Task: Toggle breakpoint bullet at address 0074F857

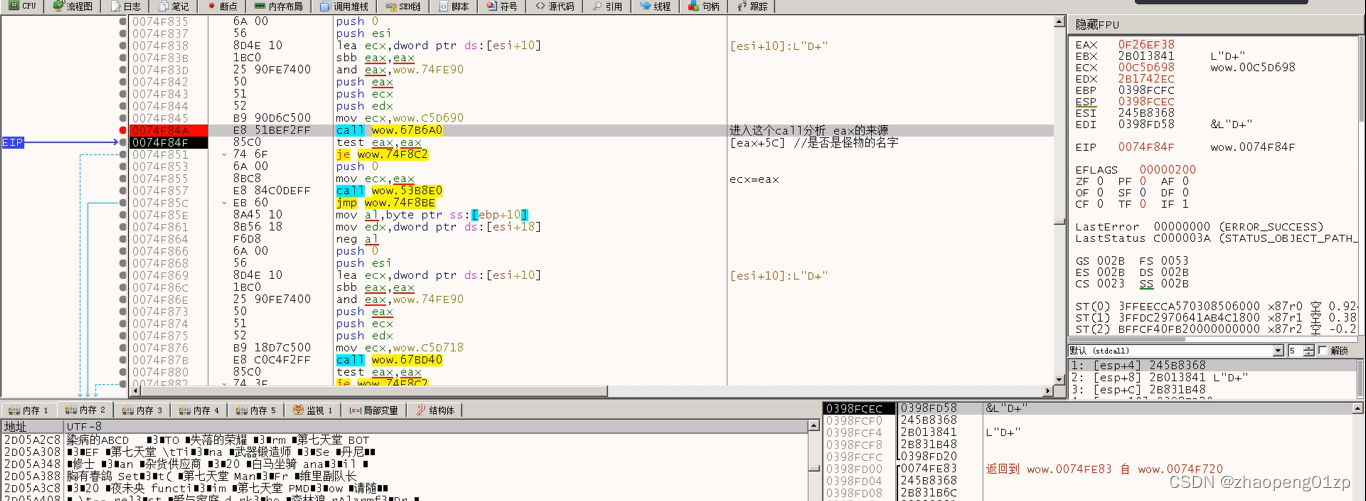Action: click(x=123, y=191)
